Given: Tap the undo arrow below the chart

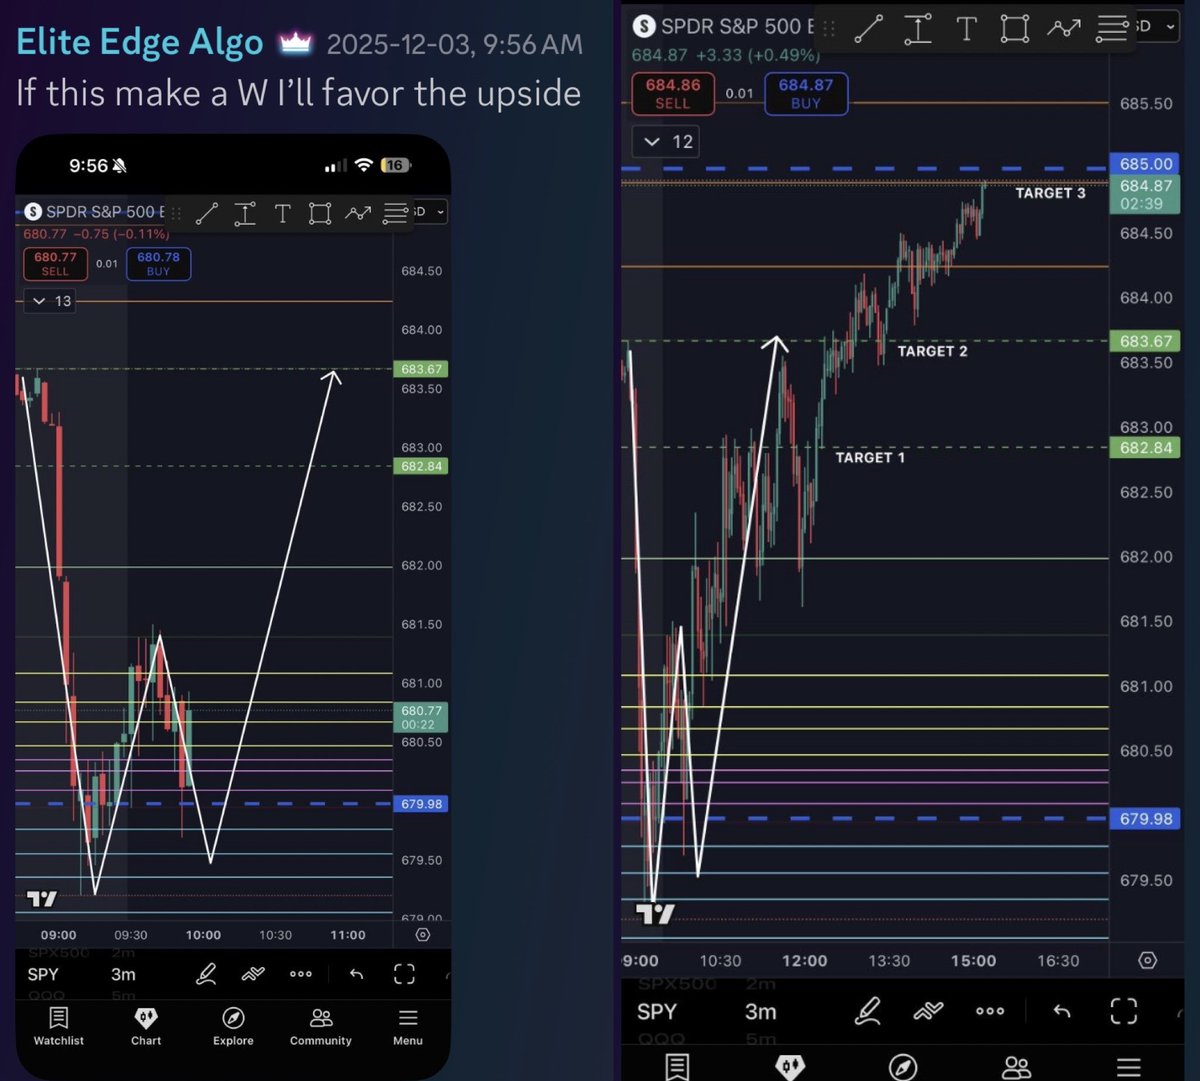Looking at the screenshot, I should (1061, 1011).
